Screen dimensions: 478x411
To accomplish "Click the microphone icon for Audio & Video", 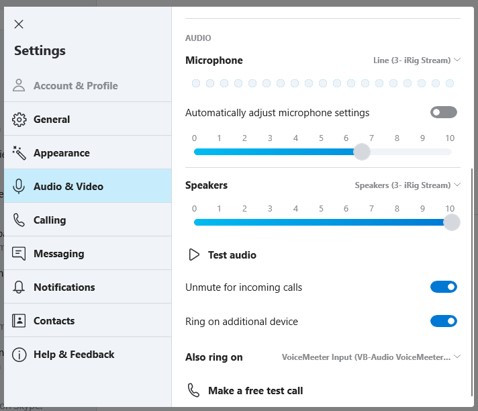I will (x=19, y=186).
